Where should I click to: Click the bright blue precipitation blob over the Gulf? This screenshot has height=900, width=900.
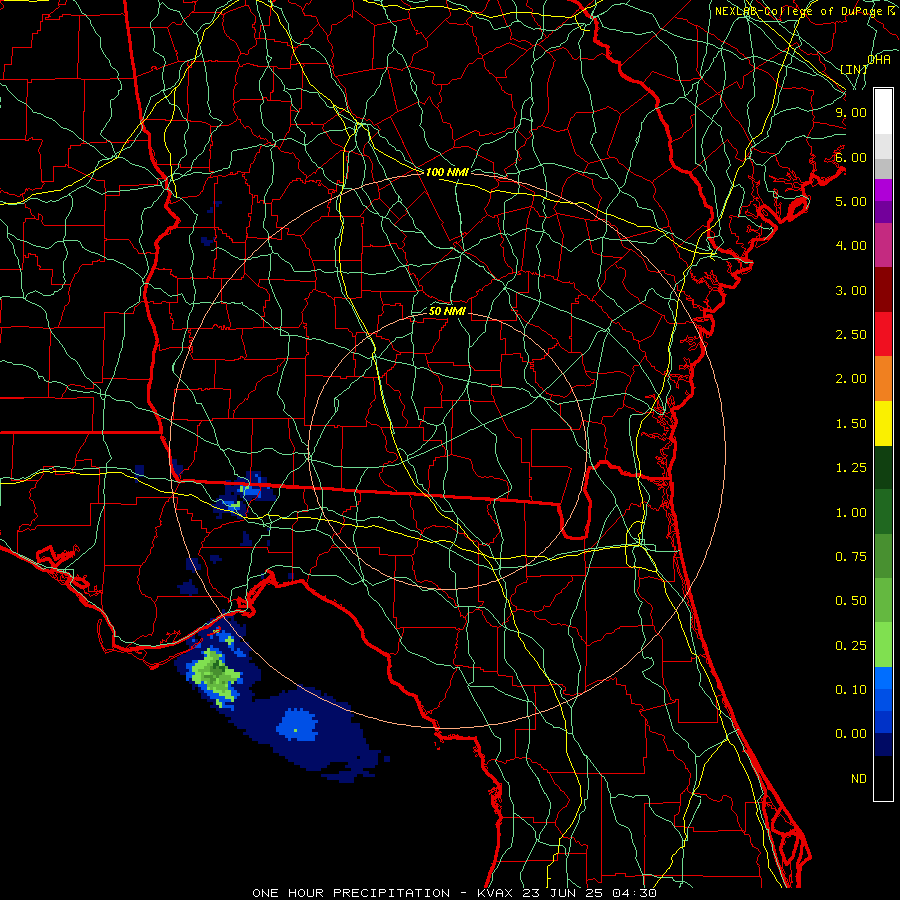pyautogui.click(x=297, y=725)
